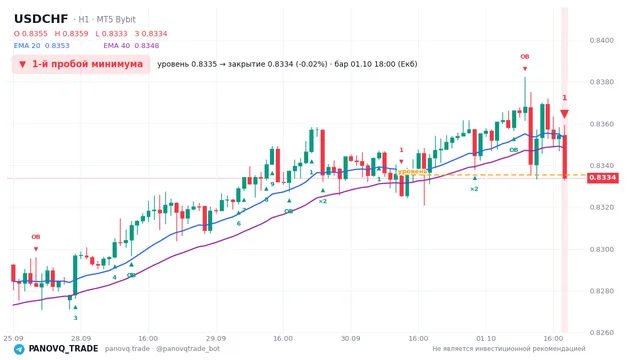Screen dimensions: 640x360
Task: Click the 0.8260 price axis label
Action: tap(602, 333)
